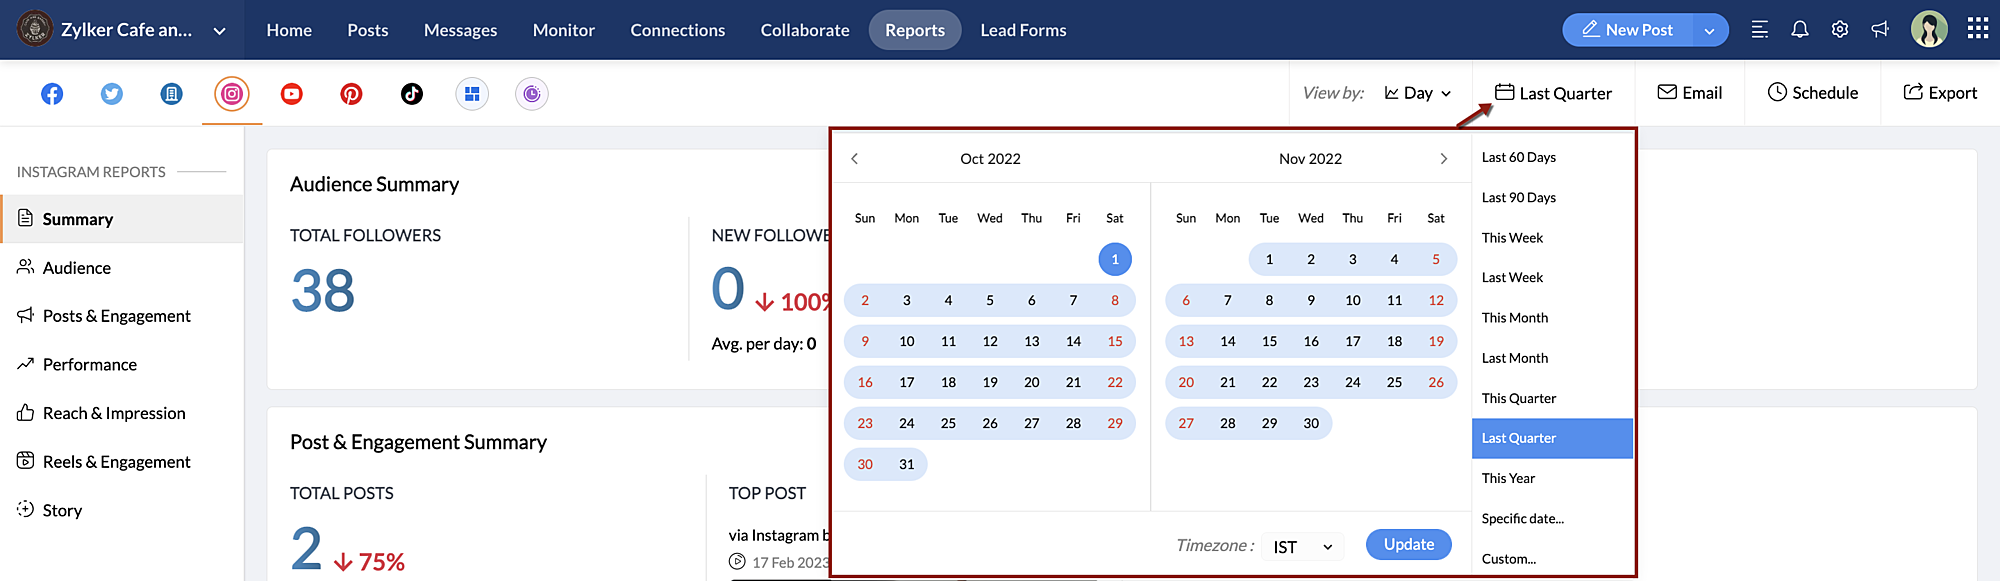The height and width of the screenshot is (581, 2000).
Task: Select Last 60 Days range
Action: [1553, 157]
